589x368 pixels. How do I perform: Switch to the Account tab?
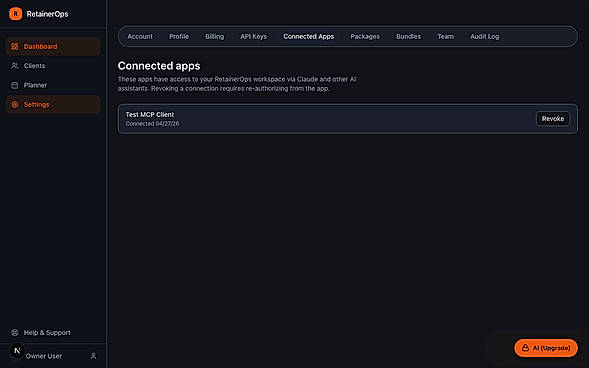(140, 36)
